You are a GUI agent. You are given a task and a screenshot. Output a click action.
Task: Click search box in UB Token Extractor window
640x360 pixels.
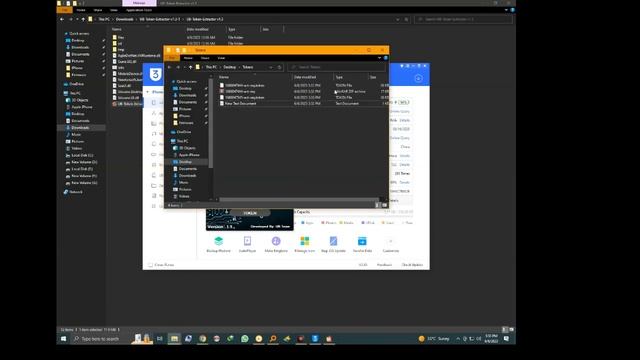463,19
